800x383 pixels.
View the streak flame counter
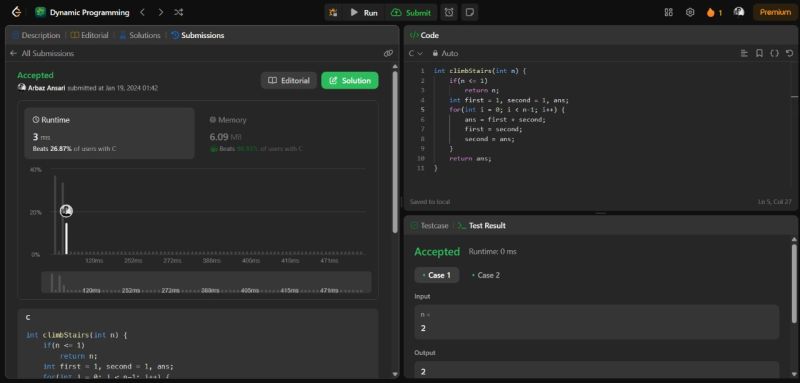click(x=714, y=13)
